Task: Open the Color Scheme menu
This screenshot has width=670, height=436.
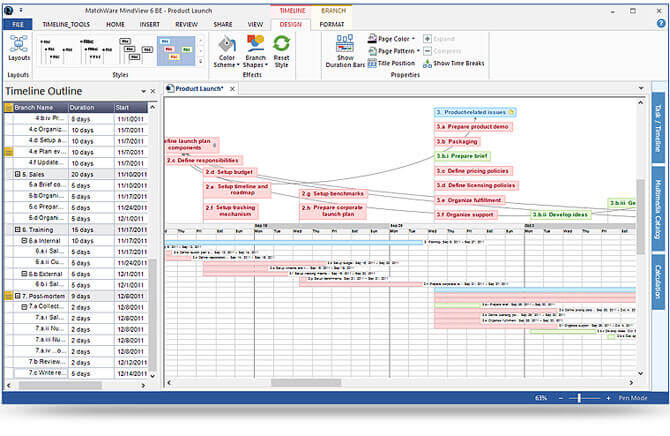Action: coord(226,52)
